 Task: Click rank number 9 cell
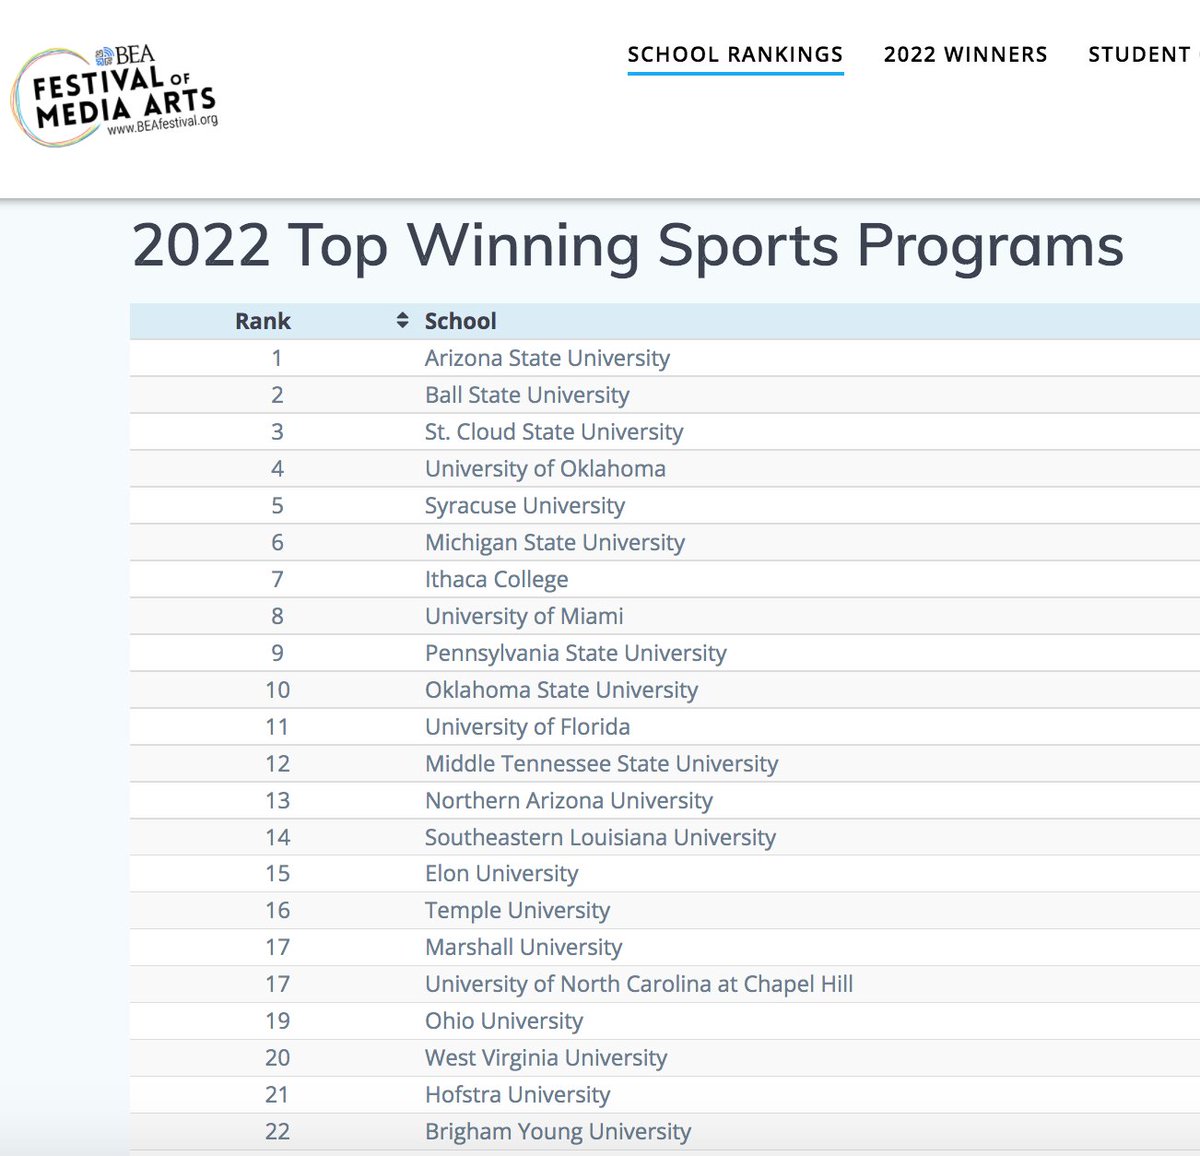(277, 653)
